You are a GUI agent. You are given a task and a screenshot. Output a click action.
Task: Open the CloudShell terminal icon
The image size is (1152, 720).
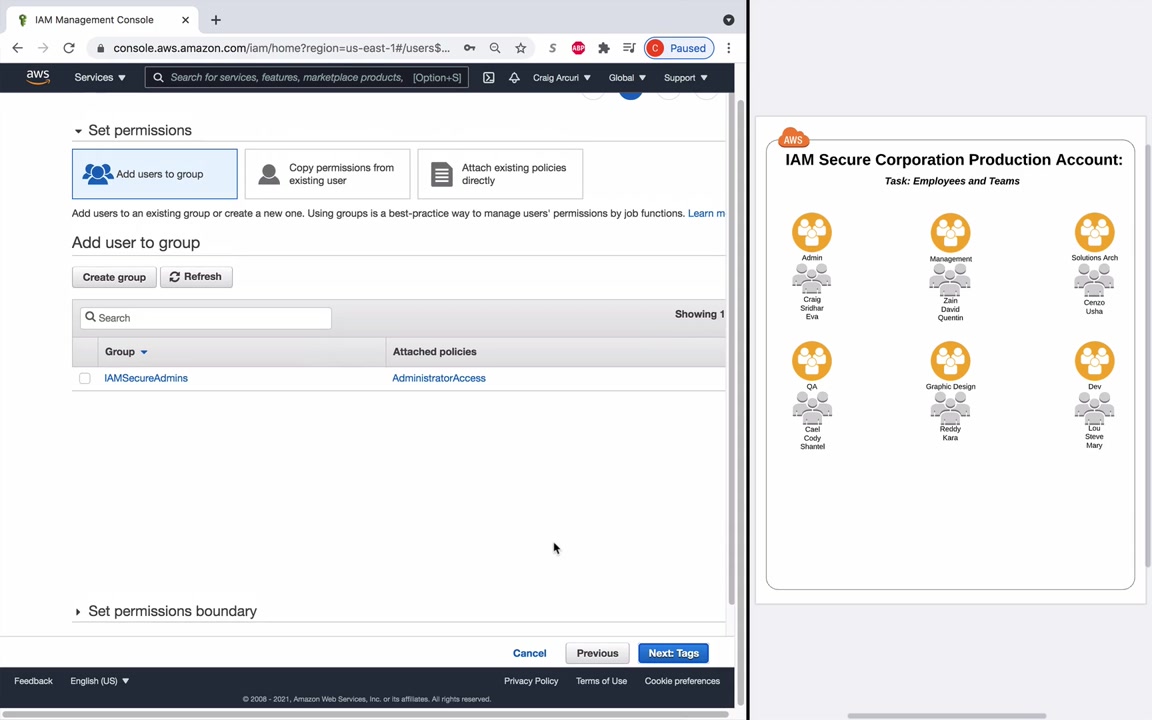click(489, 77)
